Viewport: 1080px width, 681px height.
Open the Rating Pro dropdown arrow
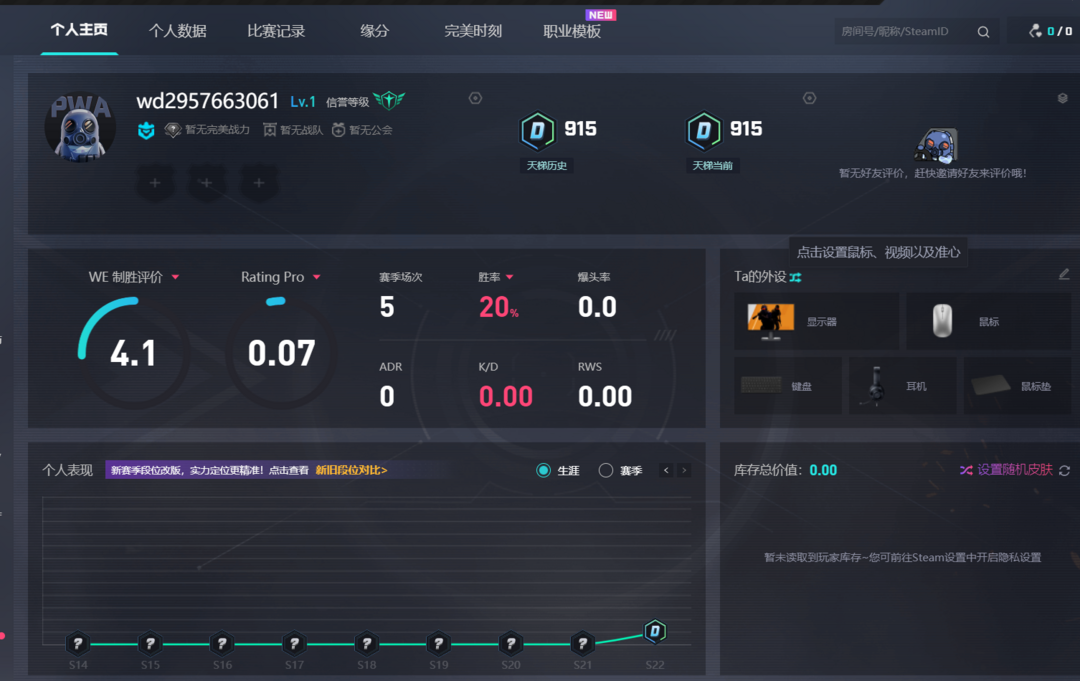[x=317, y=277]
